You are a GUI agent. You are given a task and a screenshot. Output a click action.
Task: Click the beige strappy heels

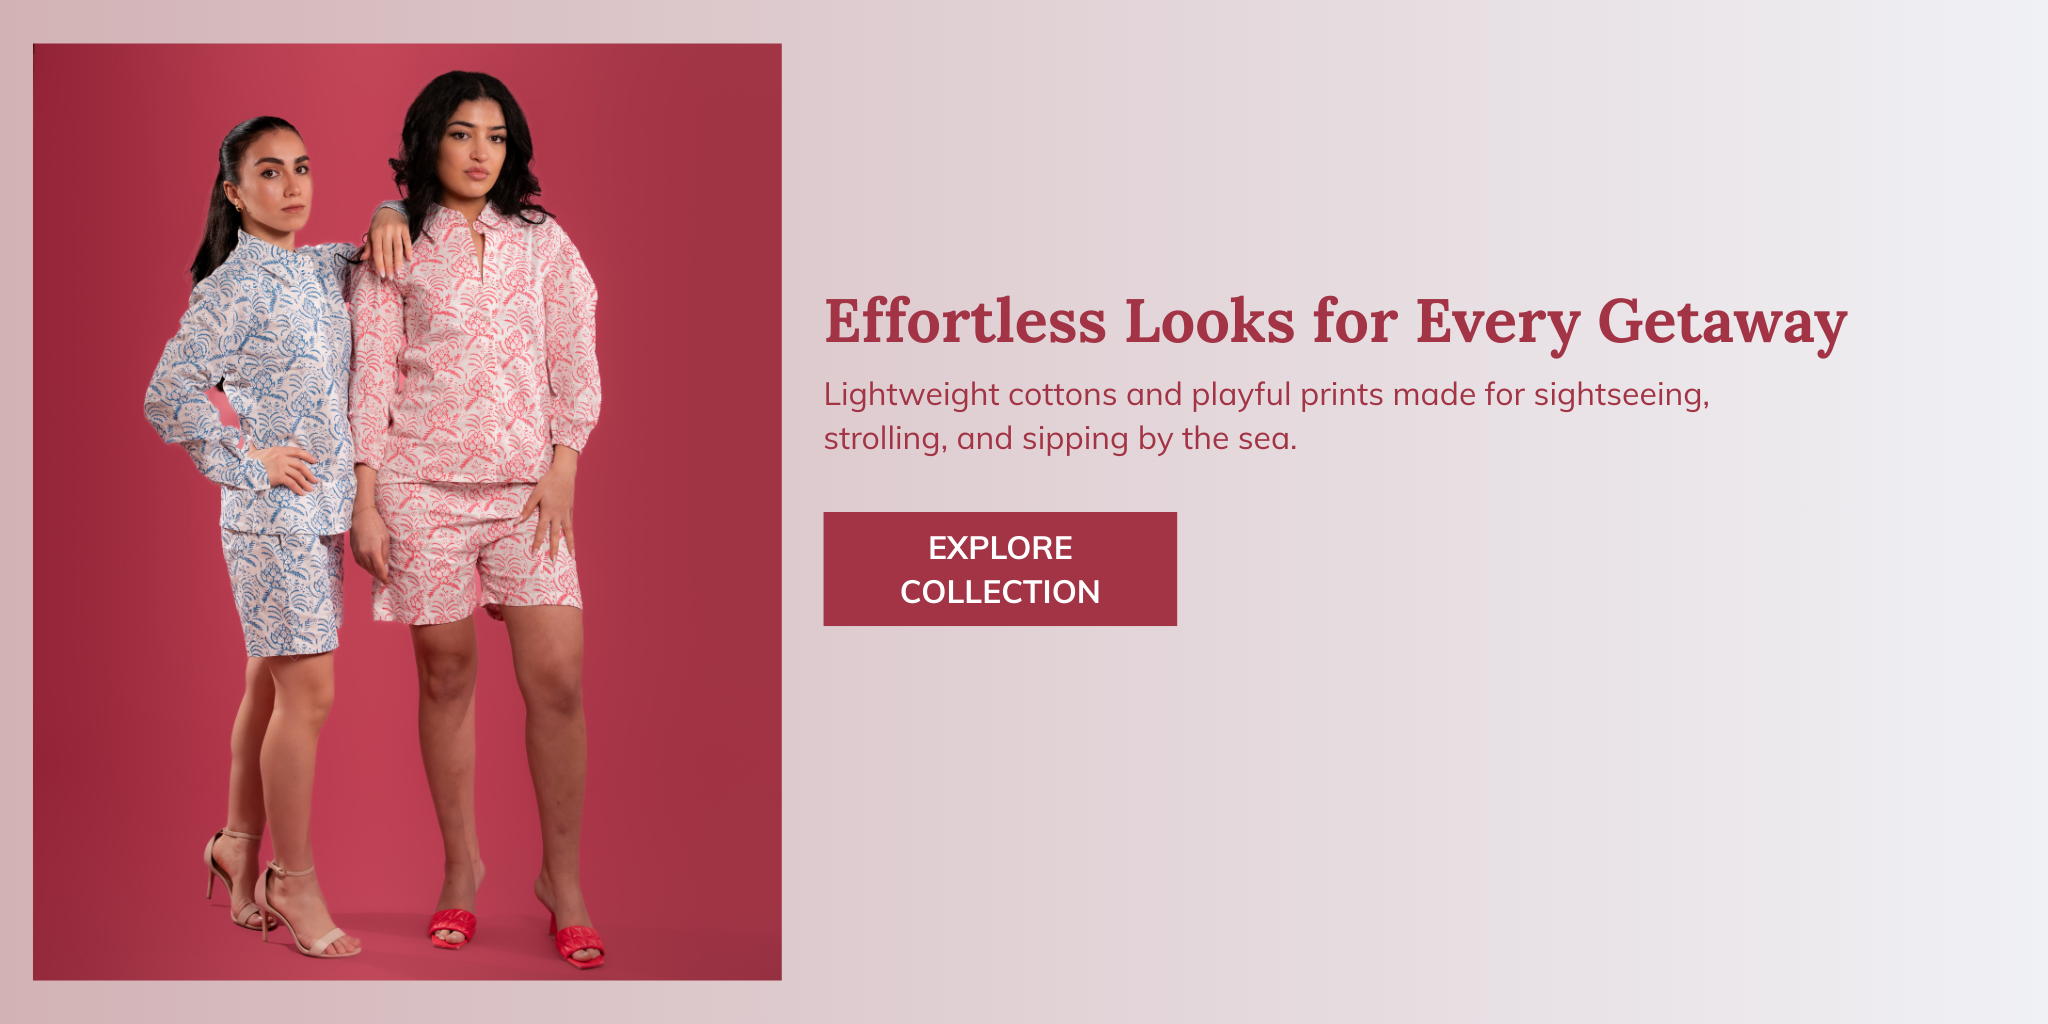280,895
